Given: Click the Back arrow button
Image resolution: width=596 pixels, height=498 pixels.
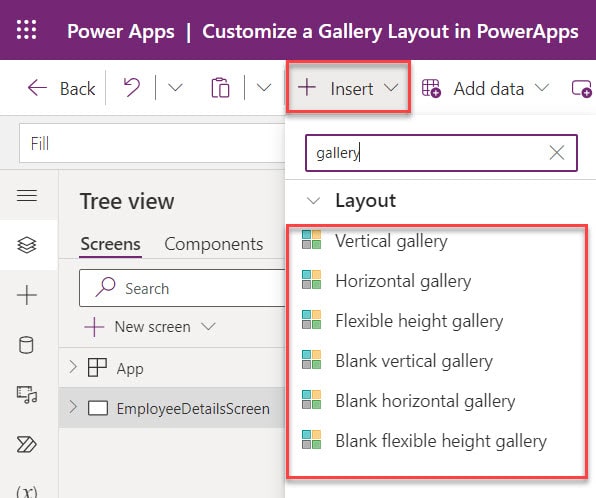Looking at the screenshot, I should [61, 89].
